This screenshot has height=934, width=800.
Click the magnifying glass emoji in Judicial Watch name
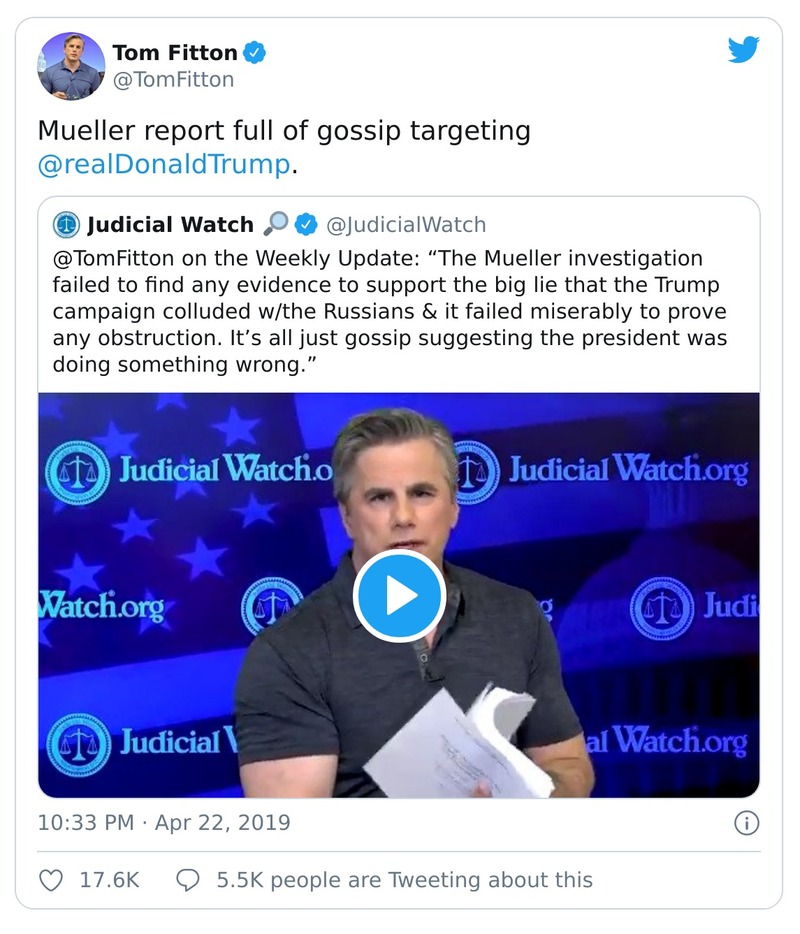pos(275,224)
